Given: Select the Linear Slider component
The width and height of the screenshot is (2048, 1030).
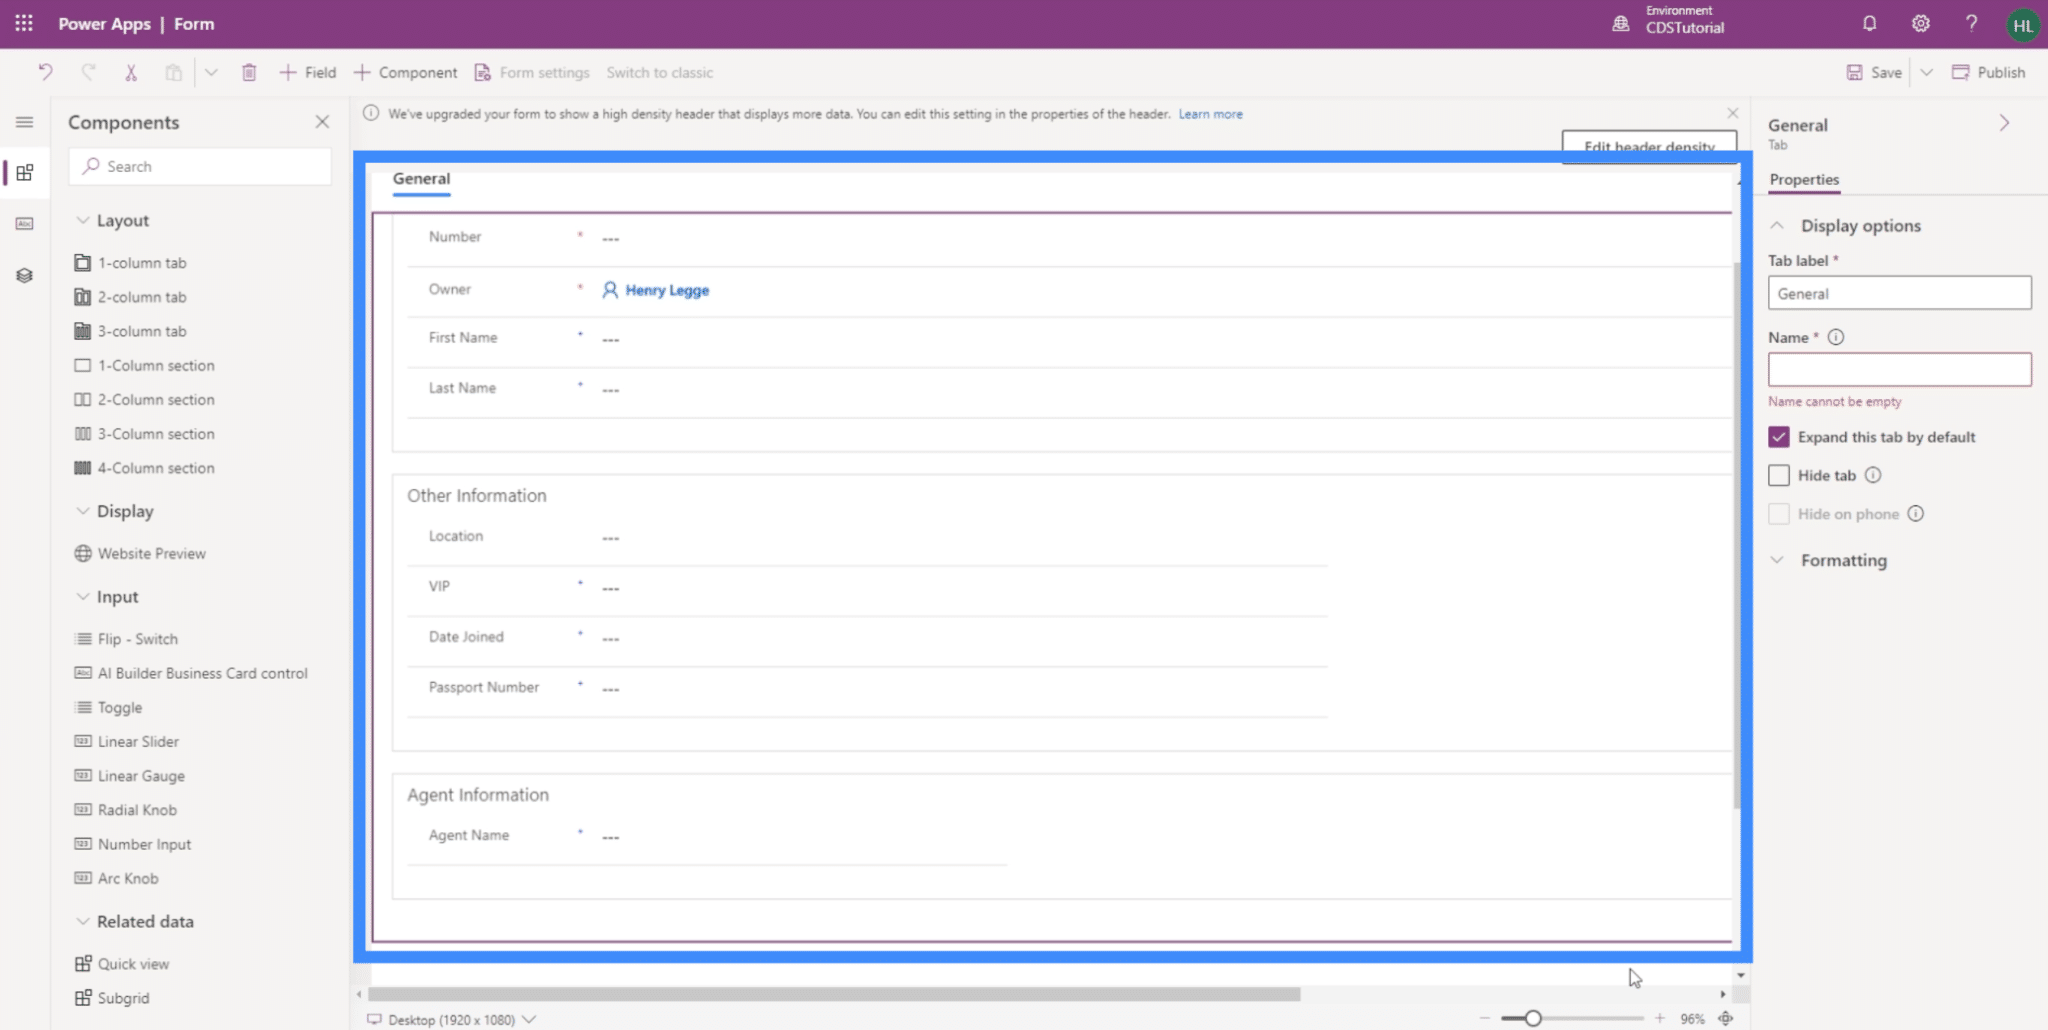Looking at the screenshot, I should pyautogui.click(x=127, y=741).
